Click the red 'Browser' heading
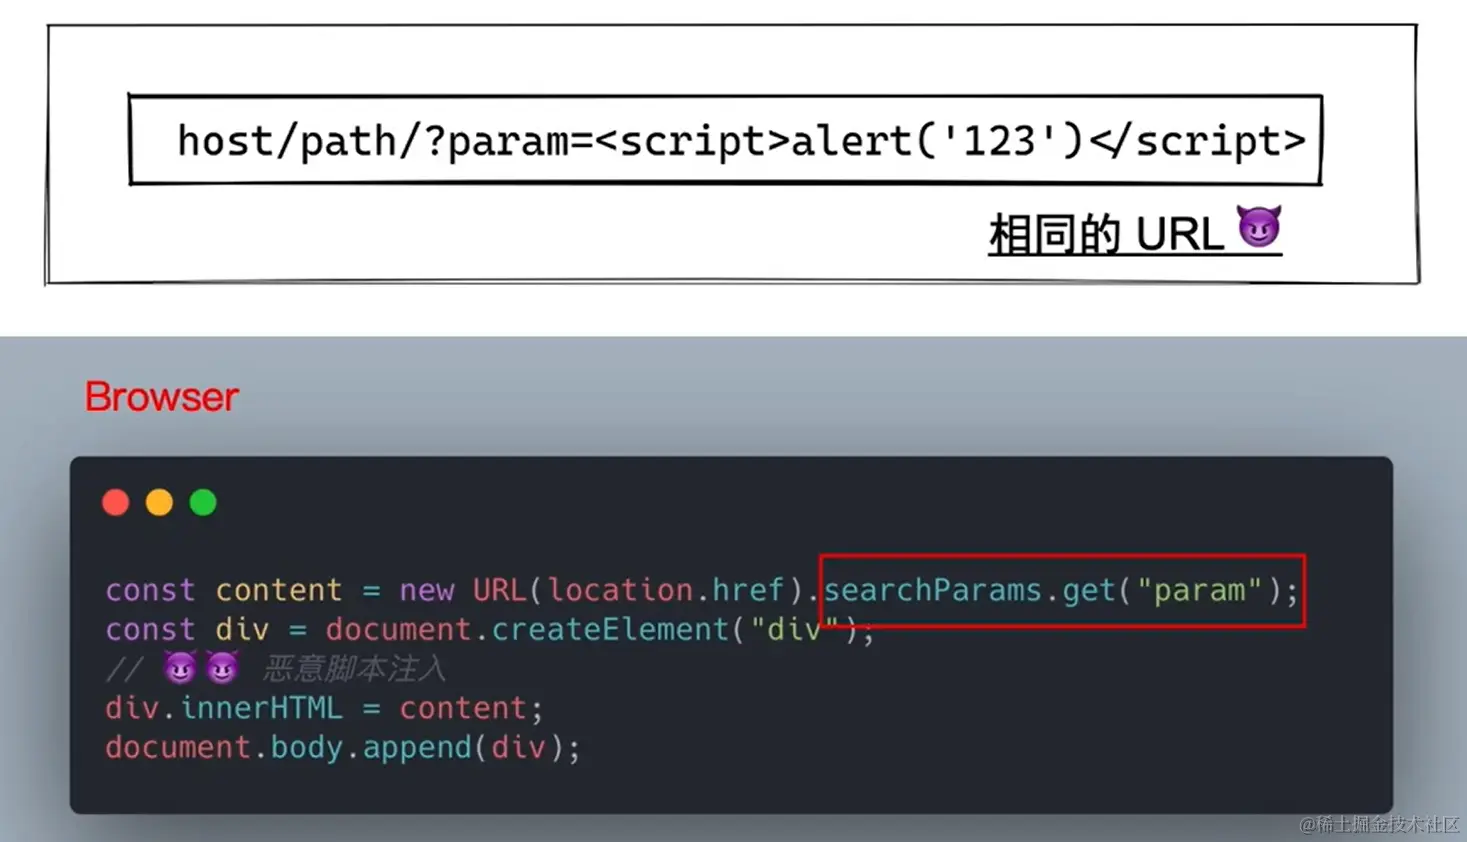 [161, 397]
